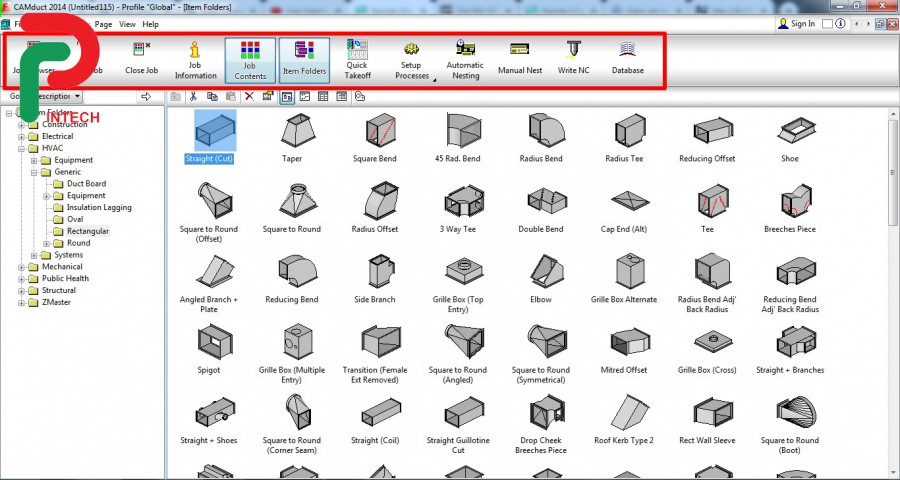
Task: Collapse the HVAC folder node
Action: [x=22, y=148]
